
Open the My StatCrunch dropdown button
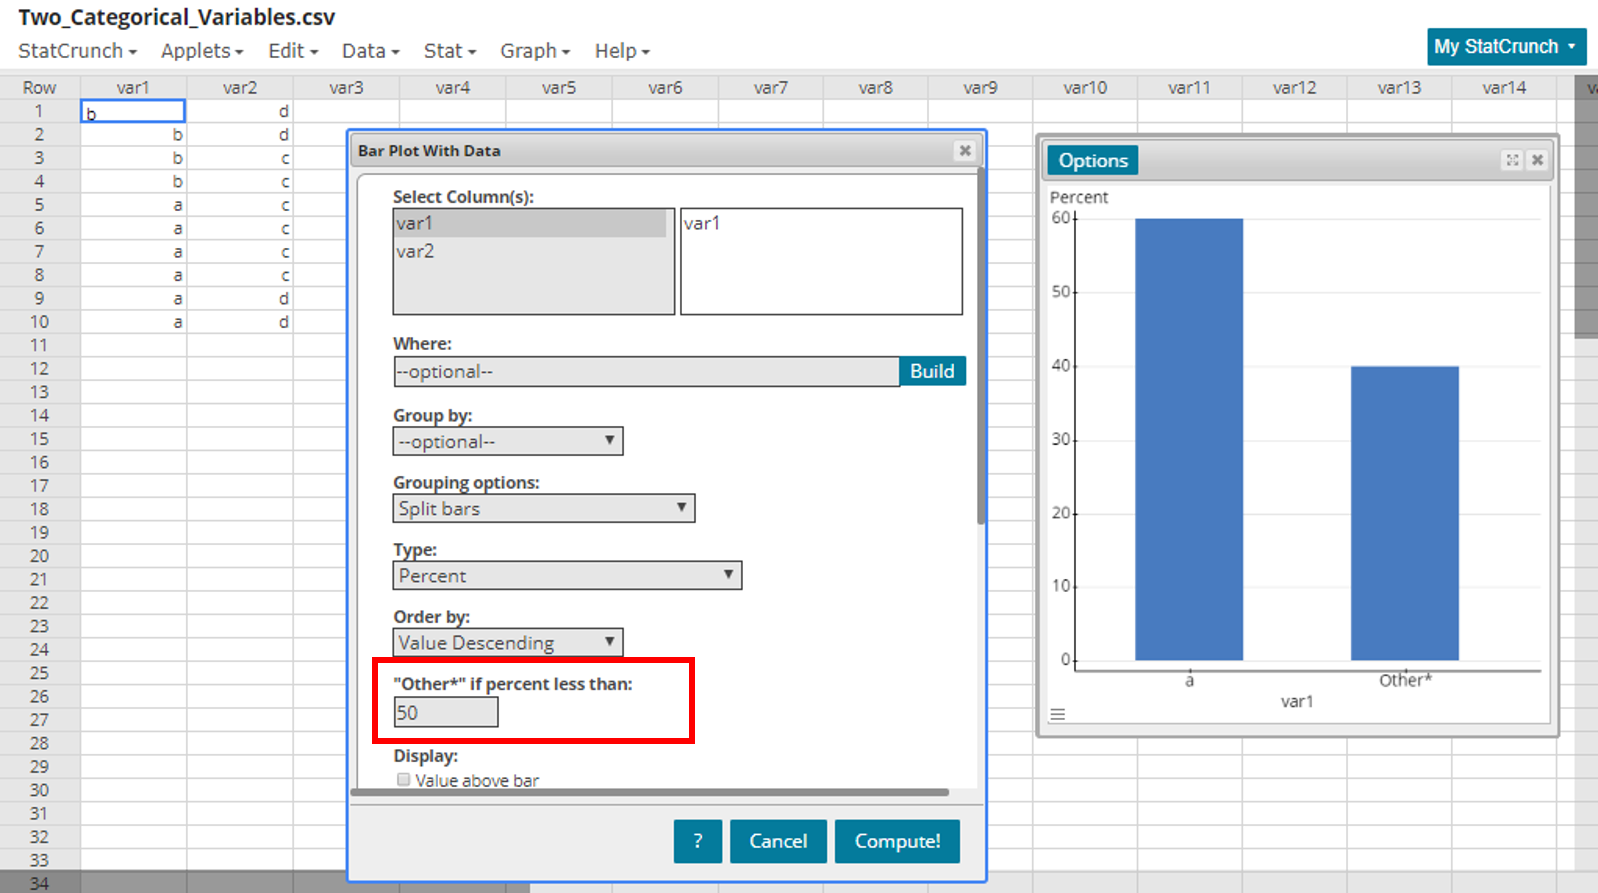click(x=1505, y=47)
